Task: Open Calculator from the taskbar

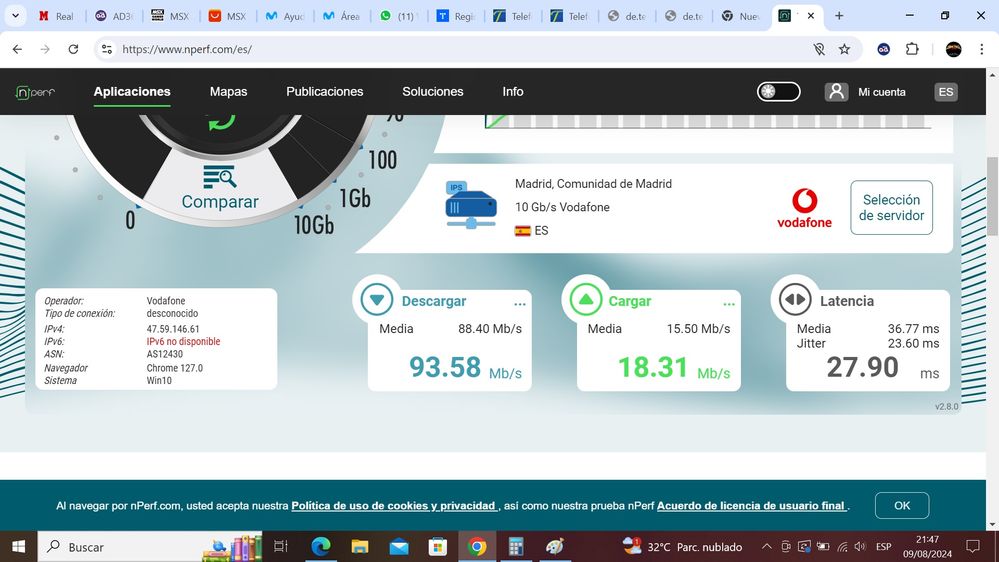Action: coord(516,547)
